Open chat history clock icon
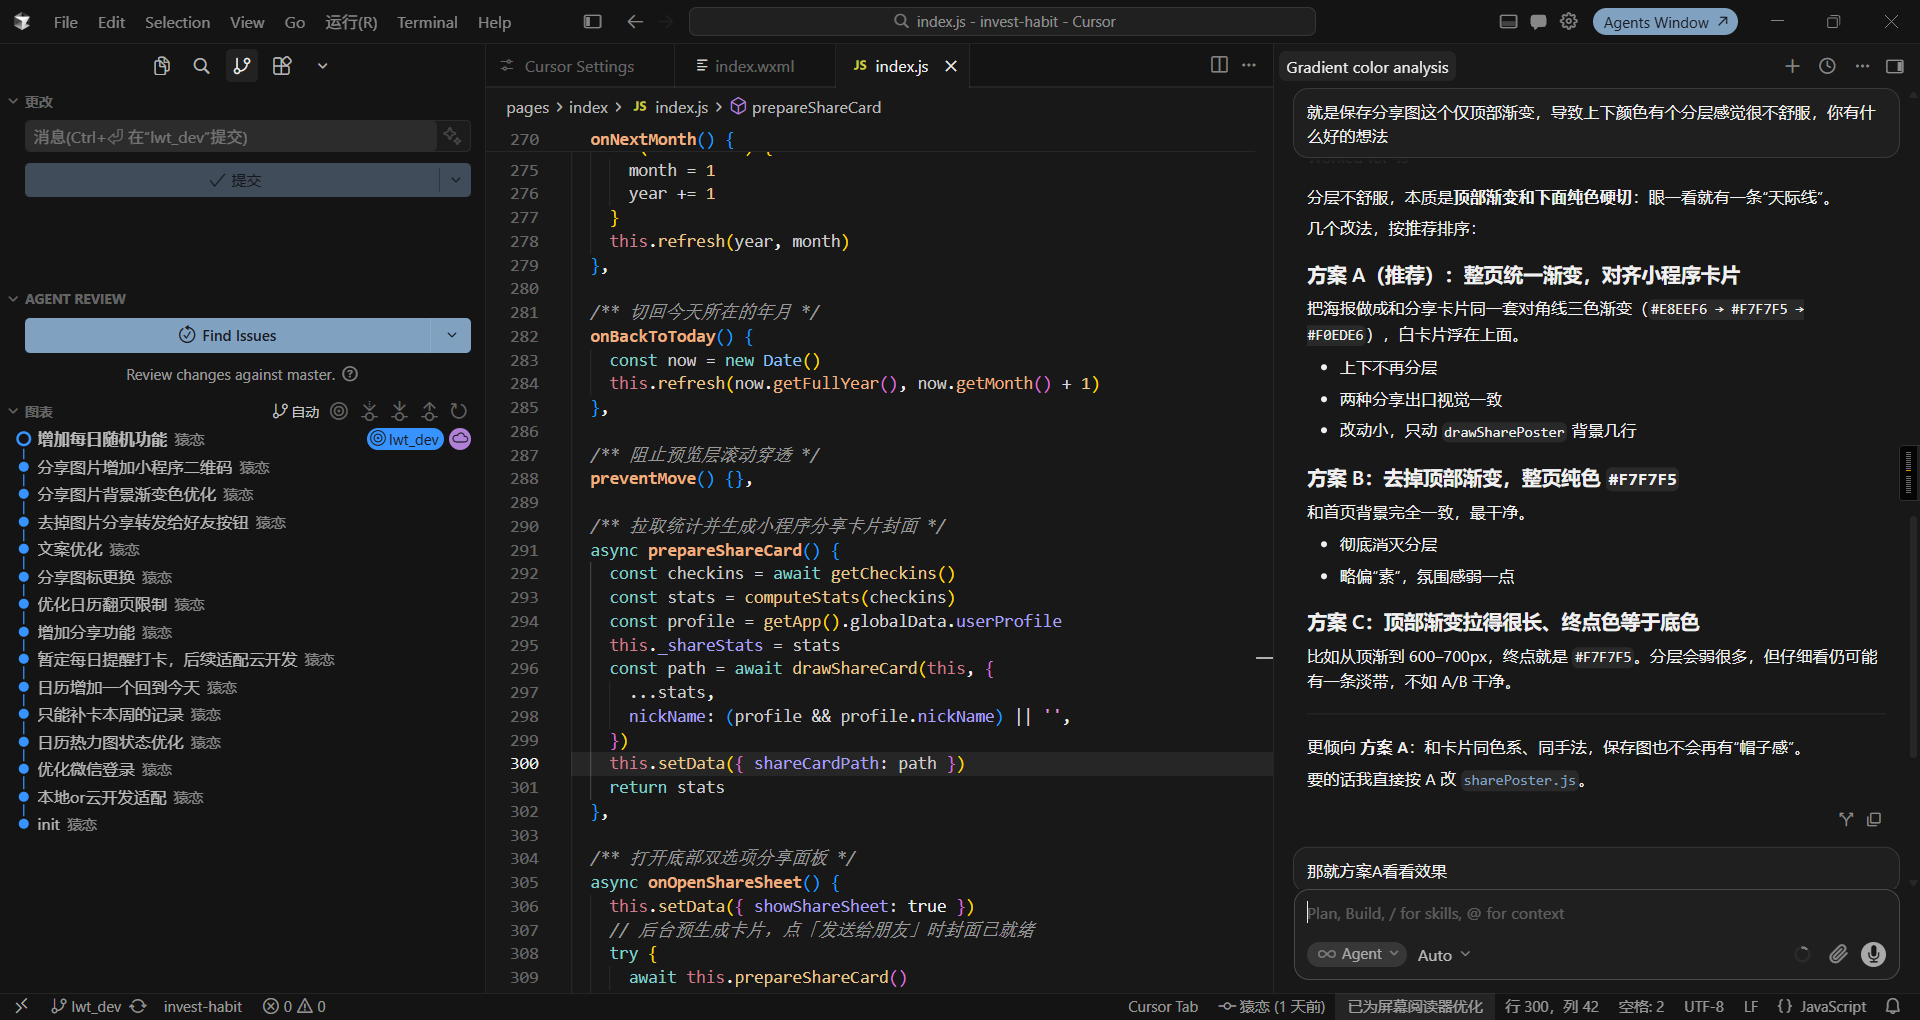1920x1020 pixels. (x=1827, y=66)
